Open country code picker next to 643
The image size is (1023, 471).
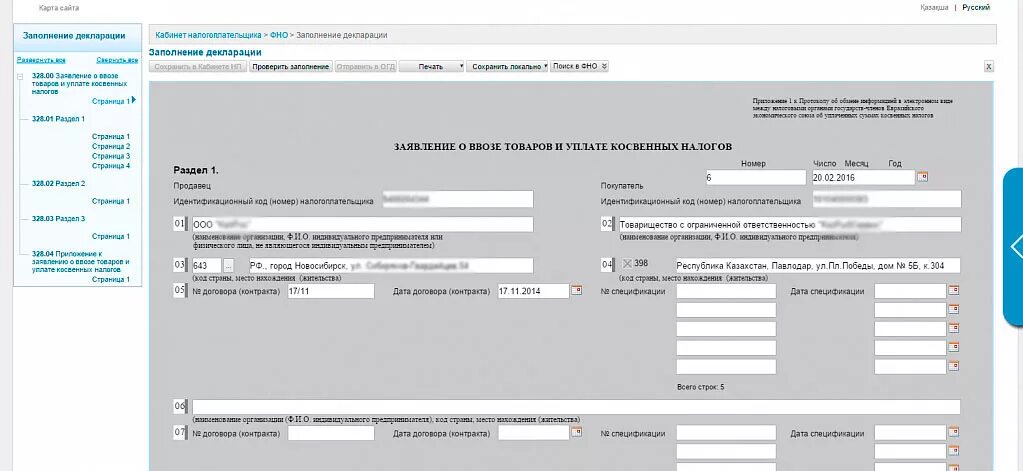pos(228,266)
